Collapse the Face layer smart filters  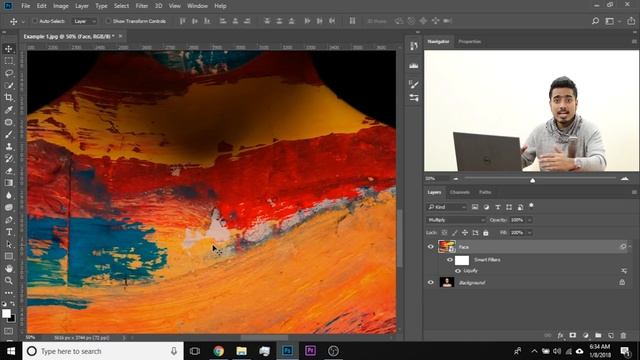[x=630, y=247]
